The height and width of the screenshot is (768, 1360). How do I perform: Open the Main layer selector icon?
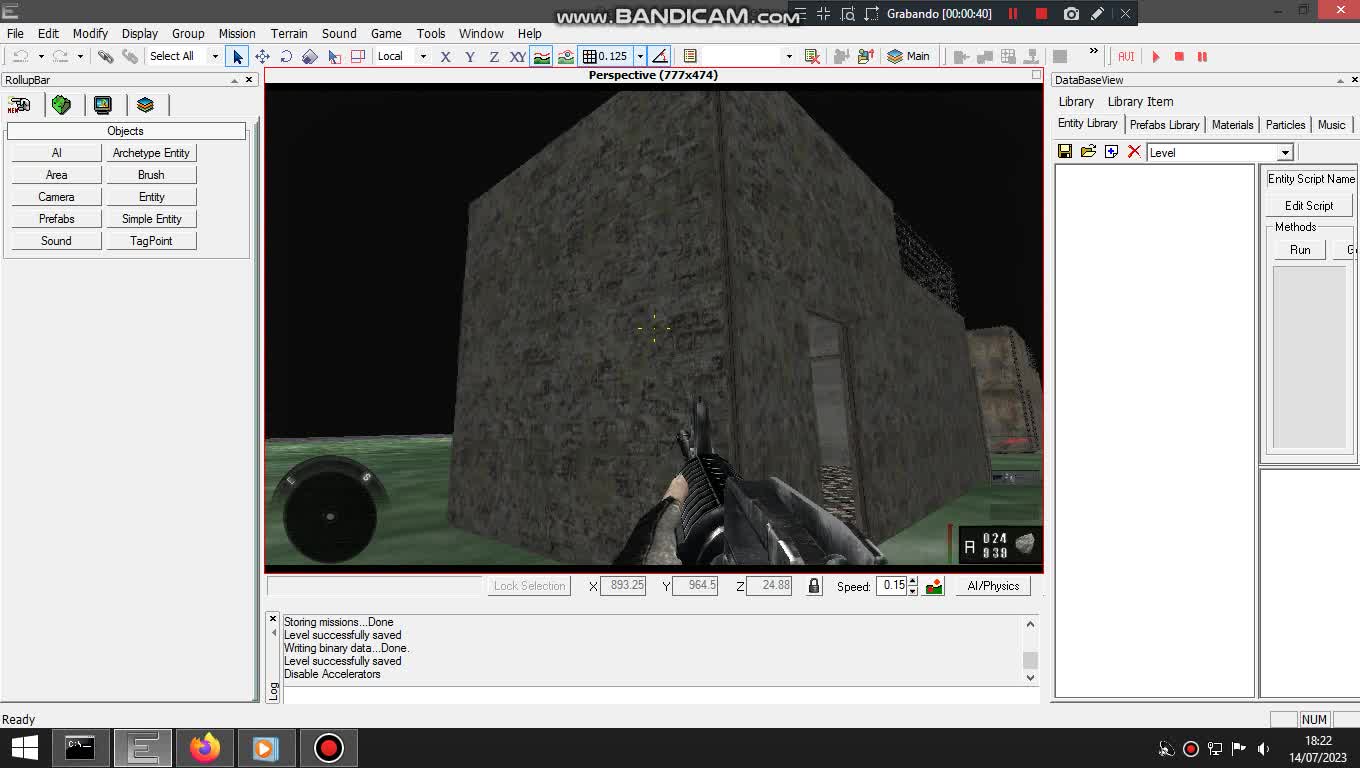point(895,56)
